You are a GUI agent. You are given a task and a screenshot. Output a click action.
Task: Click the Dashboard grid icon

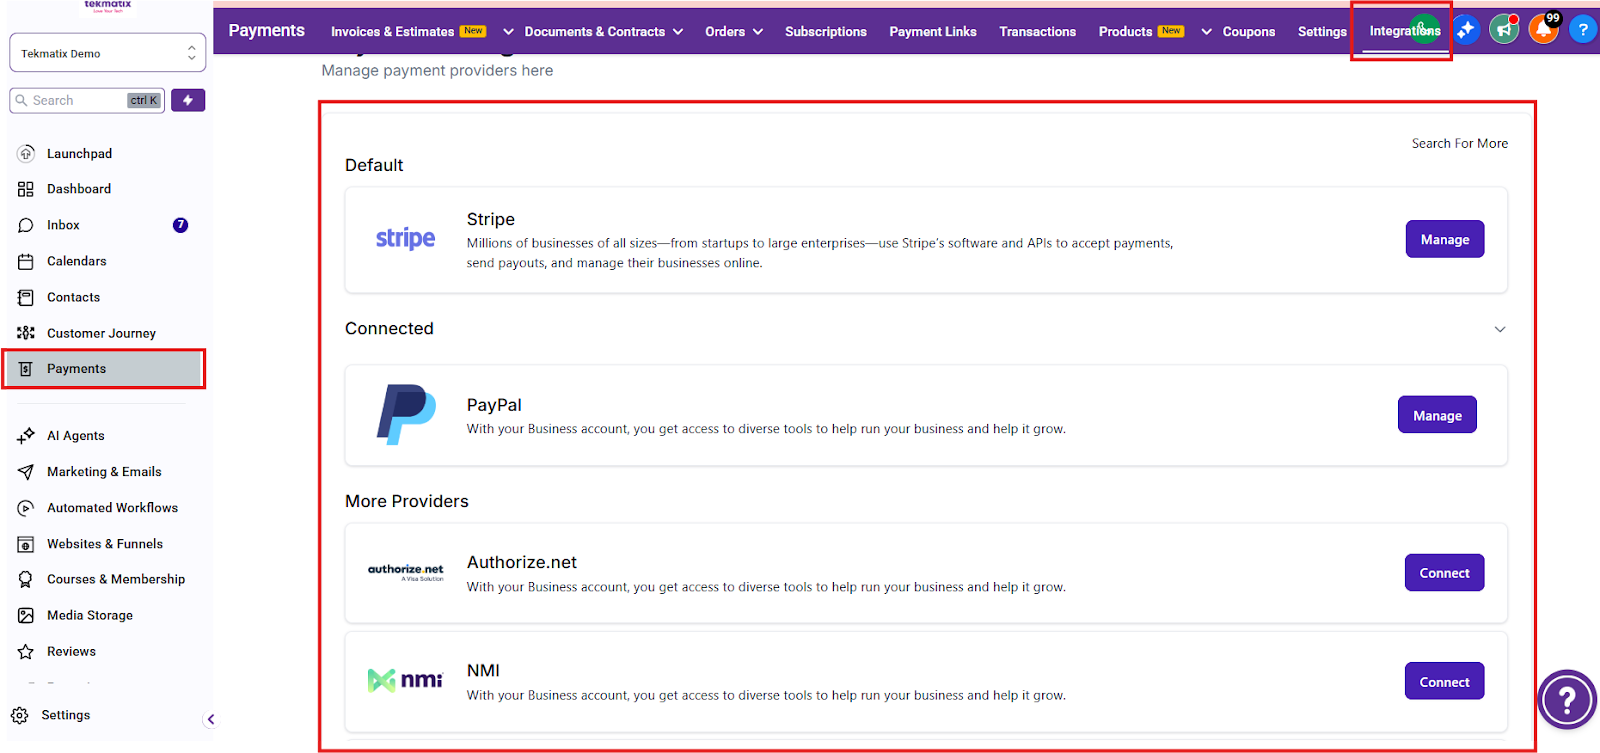click(26, 189)
